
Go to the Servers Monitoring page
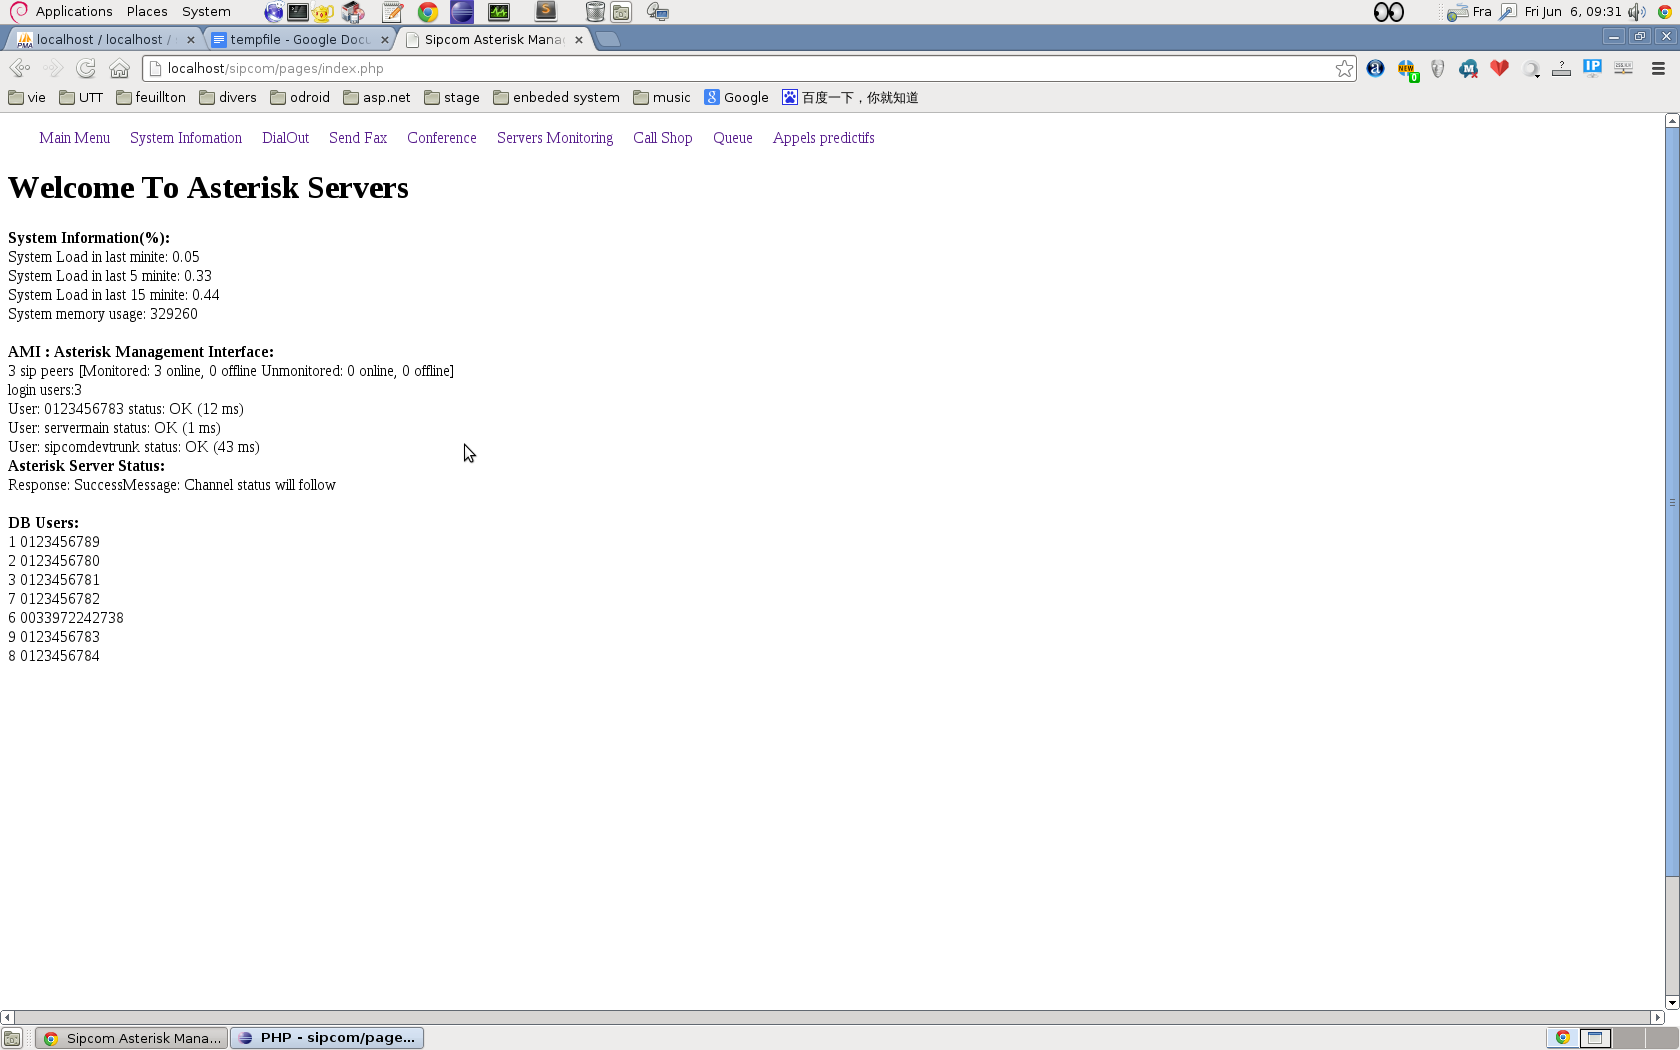[555, 138]
